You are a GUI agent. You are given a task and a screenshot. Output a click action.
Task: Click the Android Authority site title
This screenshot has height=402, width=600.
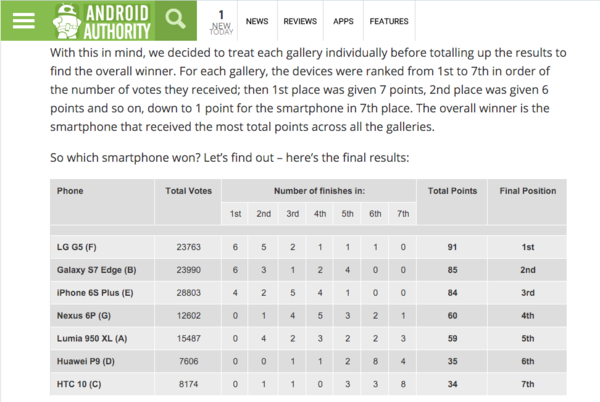pyautogui.click(x=117, y=22)
